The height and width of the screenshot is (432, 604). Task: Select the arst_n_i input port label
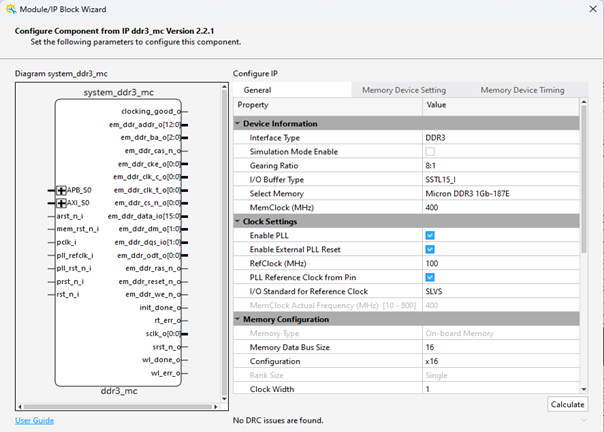pos(70,216)
